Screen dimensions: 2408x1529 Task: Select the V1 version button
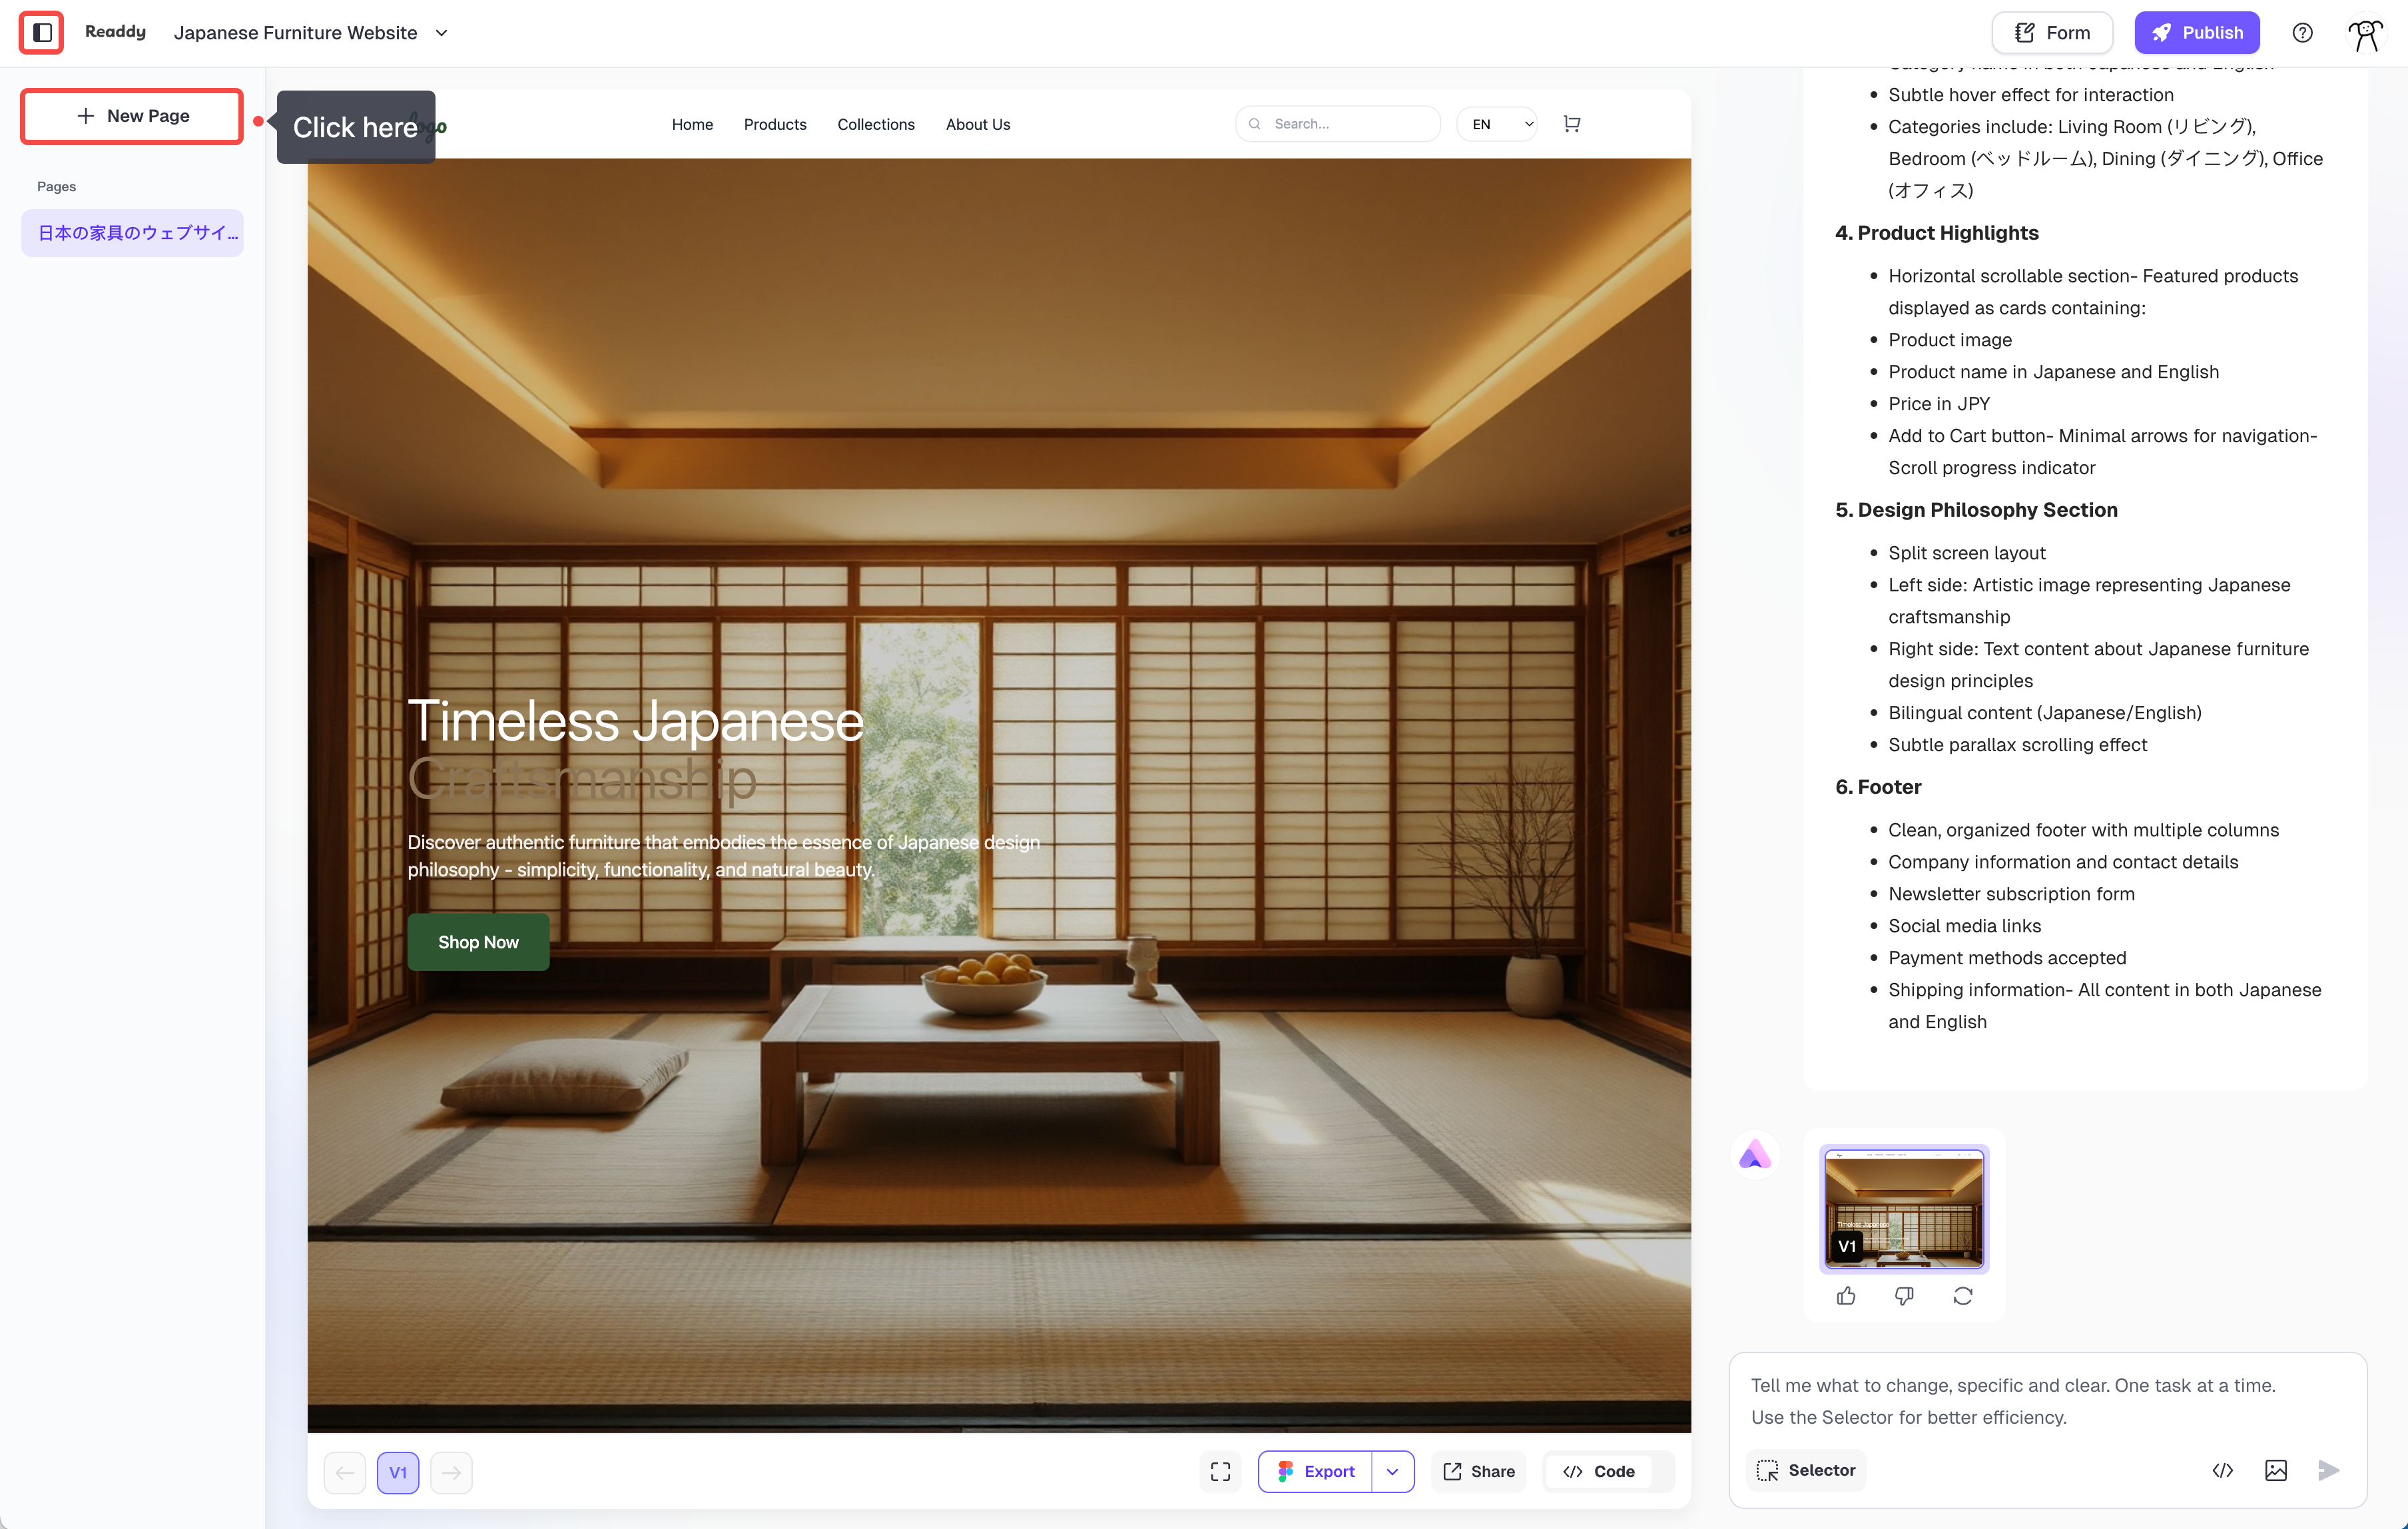click(398, 1472)
